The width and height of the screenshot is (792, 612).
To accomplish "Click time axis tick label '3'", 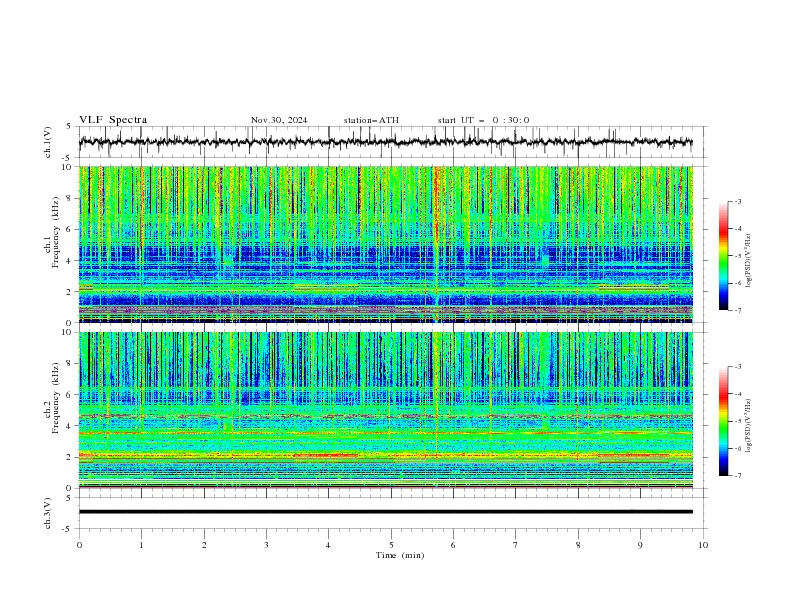I will pos(266,545).
